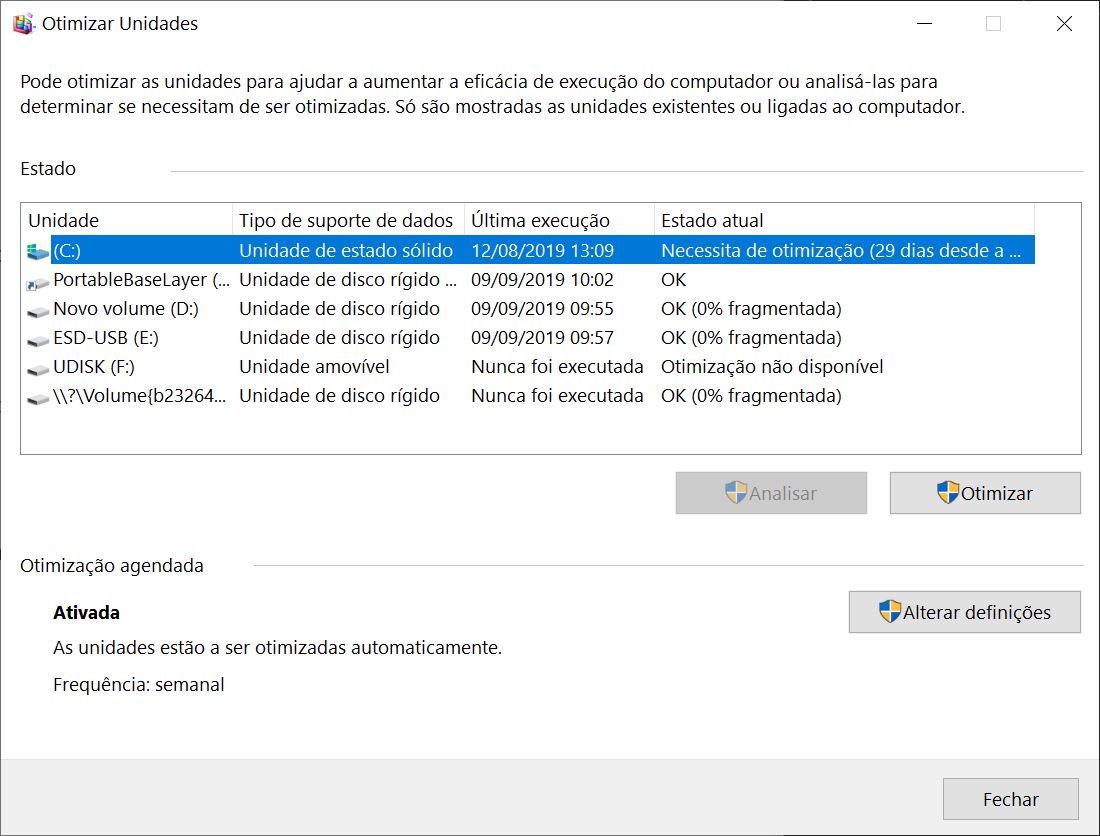Click the UDISK (F:) removable drive icon
Image resolution: width=1100 pixels, height=836 pixels.
(38, 368)
